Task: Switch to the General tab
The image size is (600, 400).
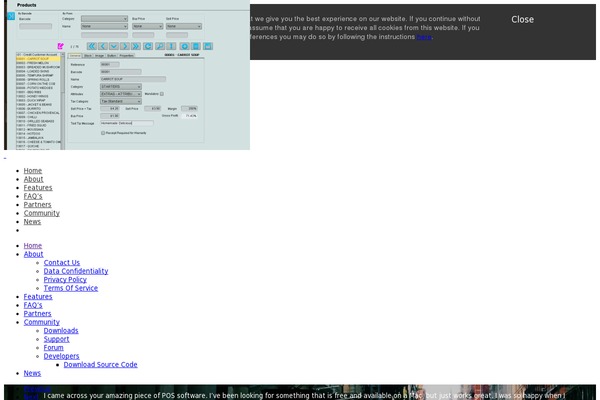Action: coord(75,56)
